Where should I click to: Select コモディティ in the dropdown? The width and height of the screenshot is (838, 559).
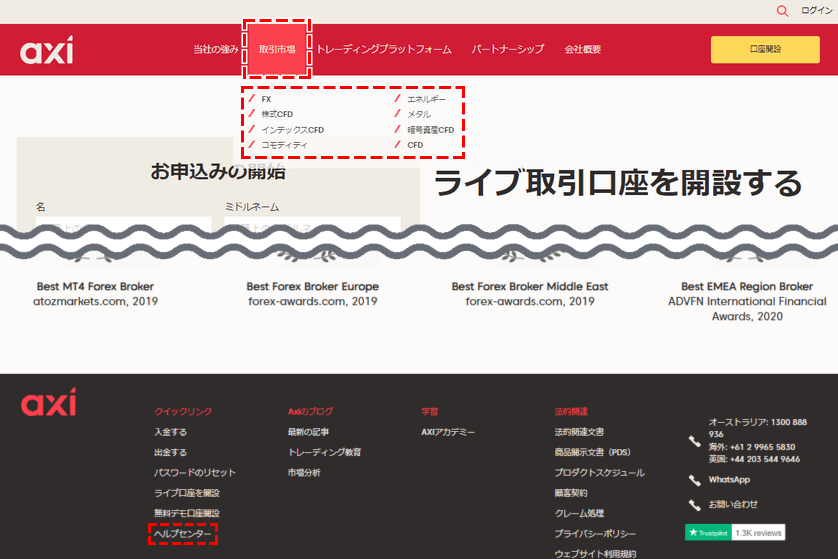284,145
